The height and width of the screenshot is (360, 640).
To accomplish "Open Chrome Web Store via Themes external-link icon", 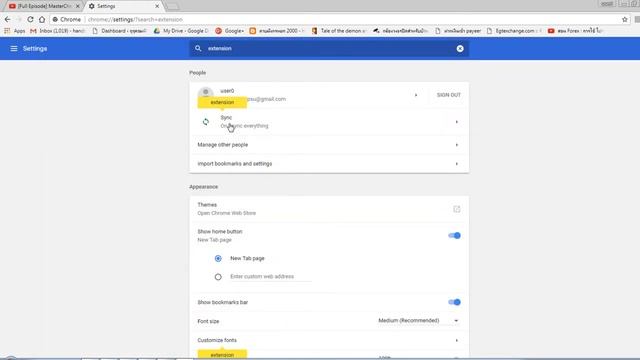I will pos(457,209).
